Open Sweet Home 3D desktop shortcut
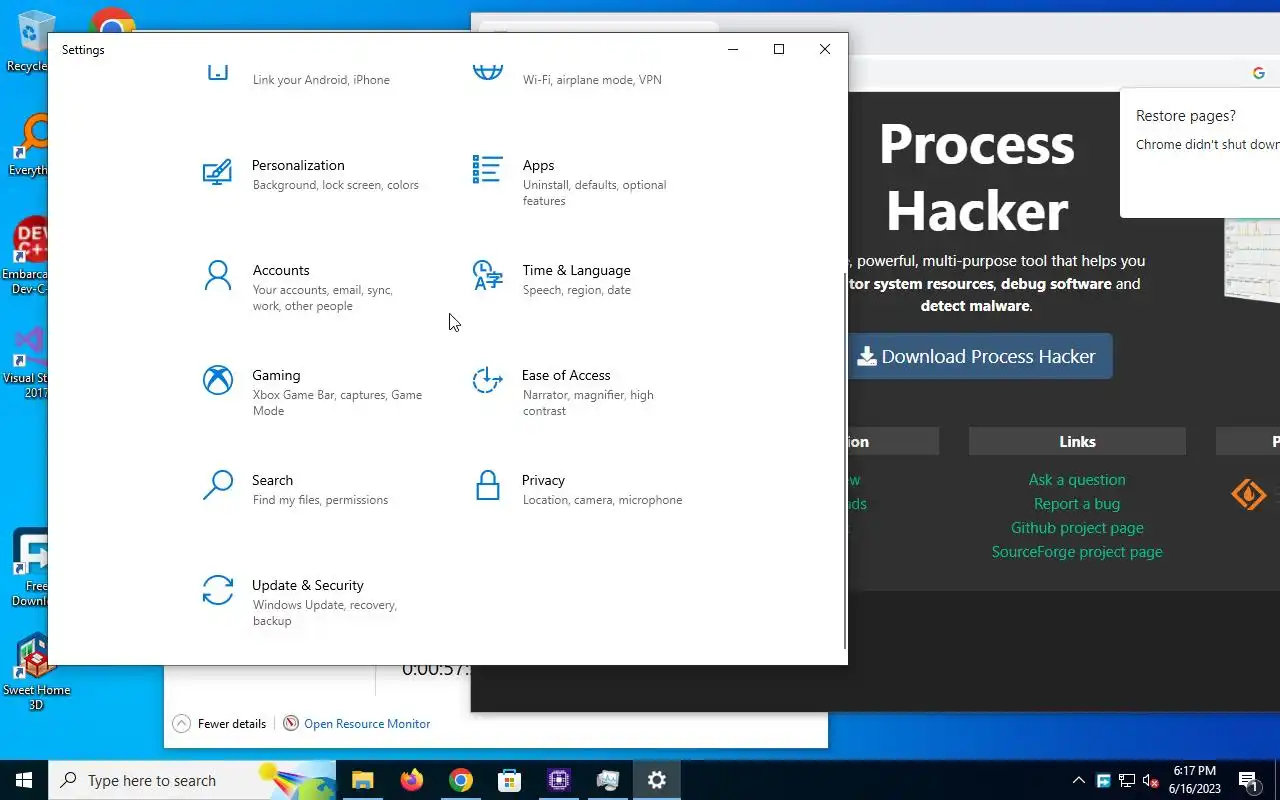This screenshot has height=800, width=1280. pyautogui.click(x=36, y=671)
